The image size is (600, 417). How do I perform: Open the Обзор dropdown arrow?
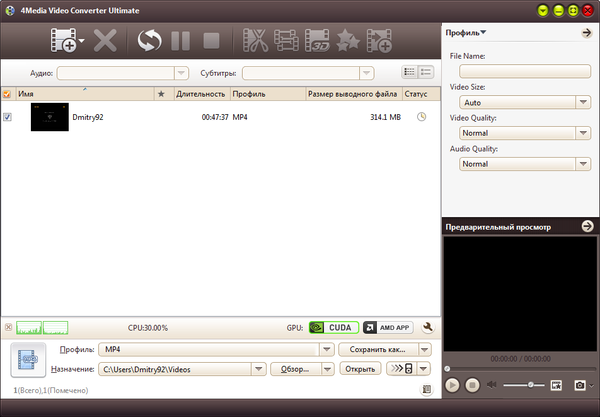tap(327, 369)
